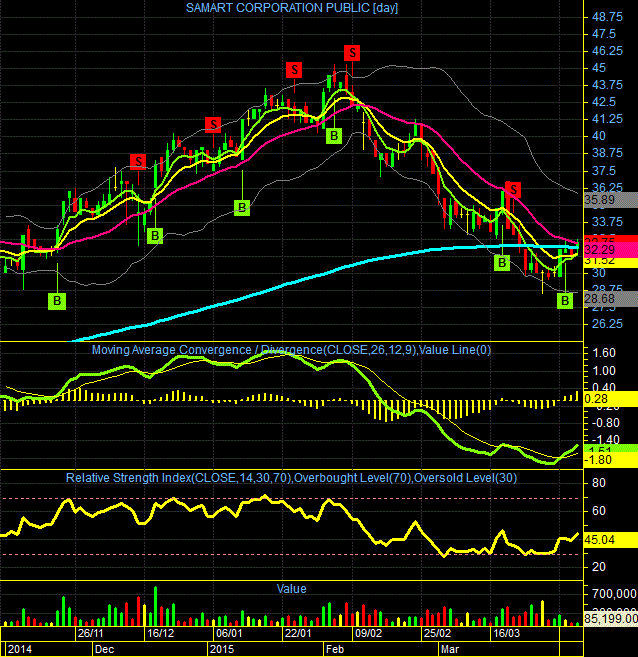Select the 33.75 price axis label
The image size is (638, 657).
pos(607,221)
